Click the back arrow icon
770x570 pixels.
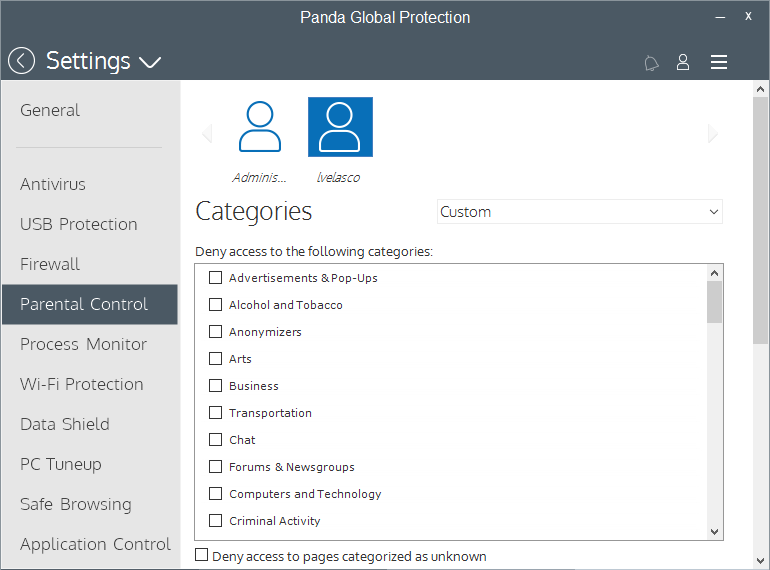(22, 61)
